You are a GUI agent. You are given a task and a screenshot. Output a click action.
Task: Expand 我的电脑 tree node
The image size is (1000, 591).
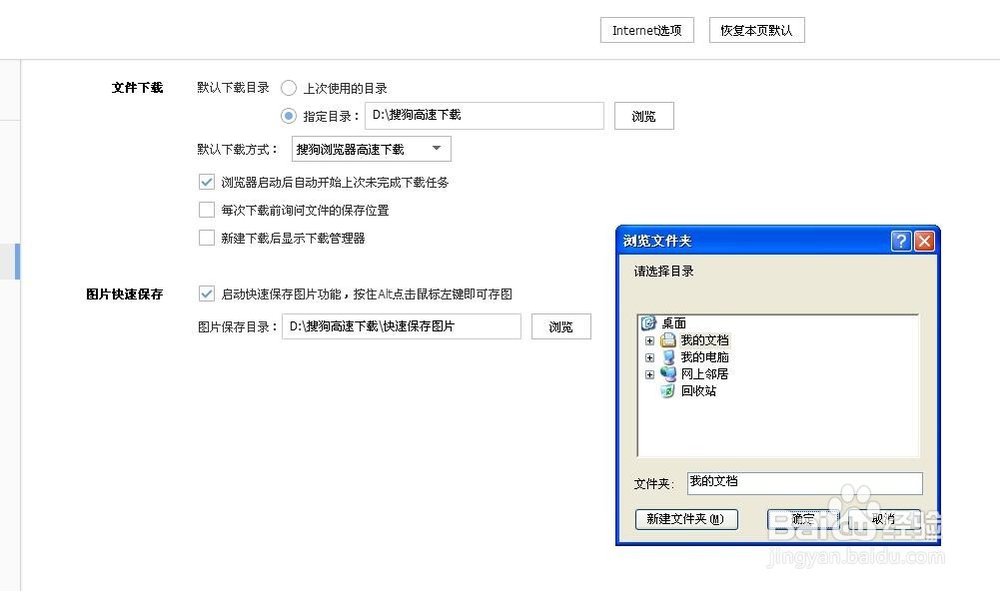[x=649, y=358]
